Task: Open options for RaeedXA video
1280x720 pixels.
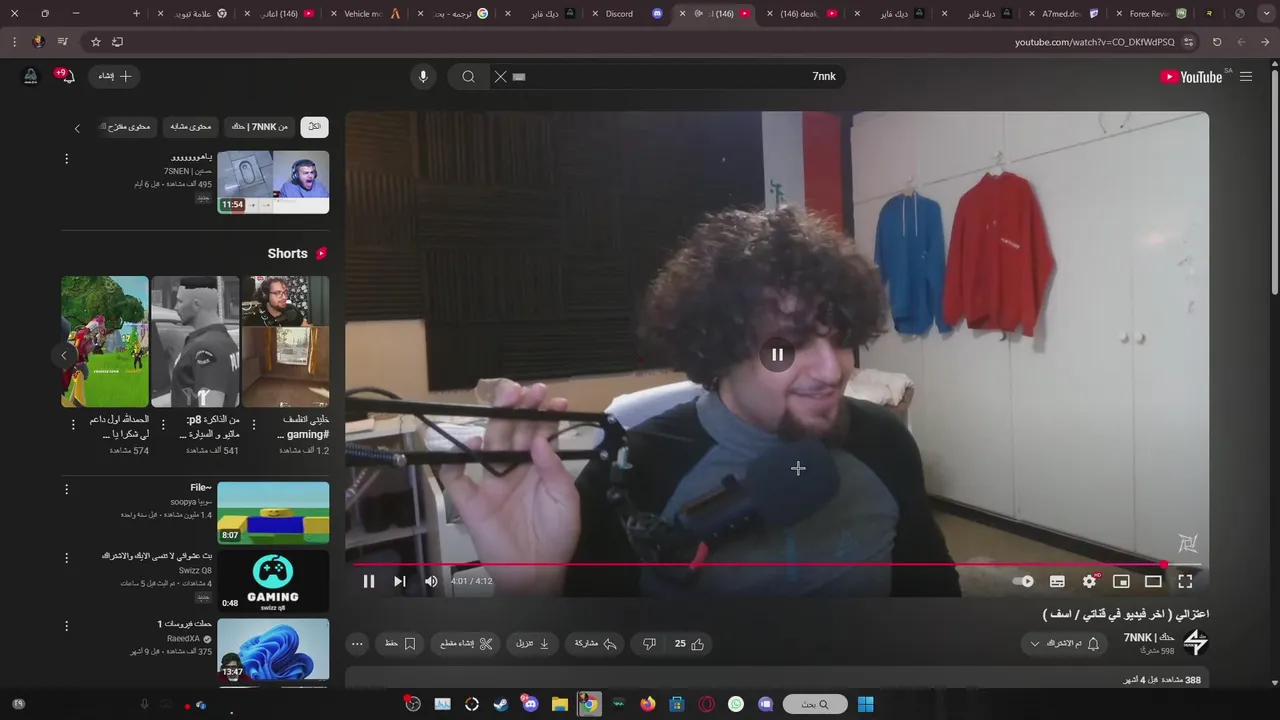Action: coord(67,626)
